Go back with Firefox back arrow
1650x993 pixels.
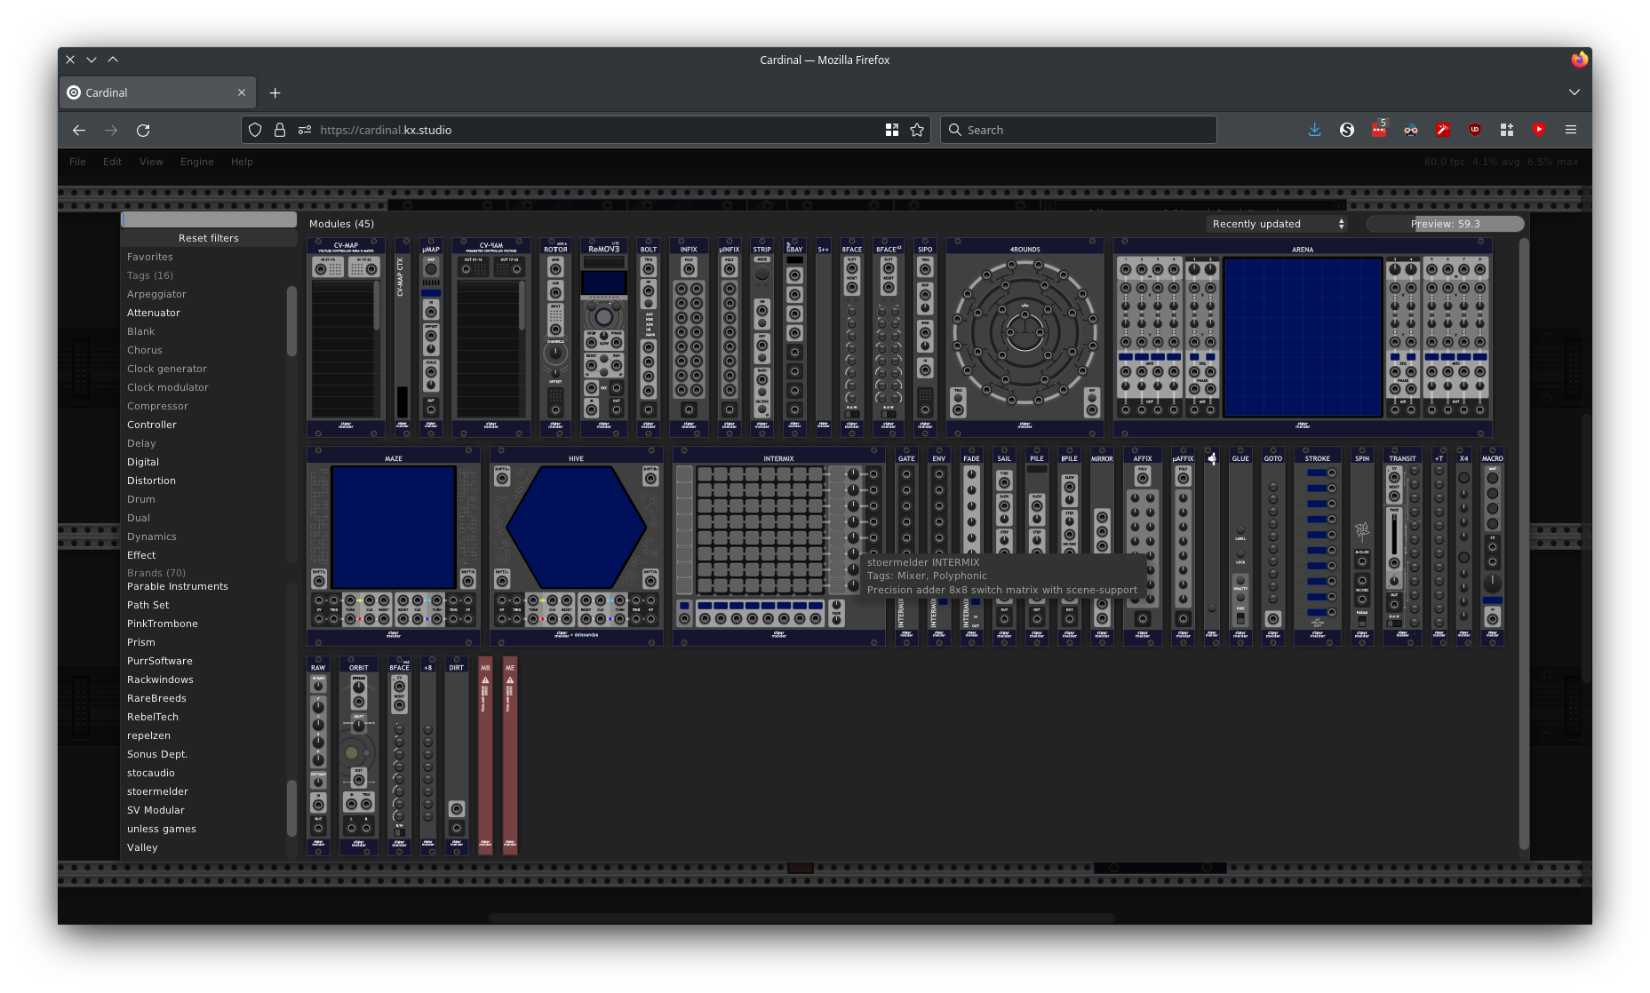point(79,130)
